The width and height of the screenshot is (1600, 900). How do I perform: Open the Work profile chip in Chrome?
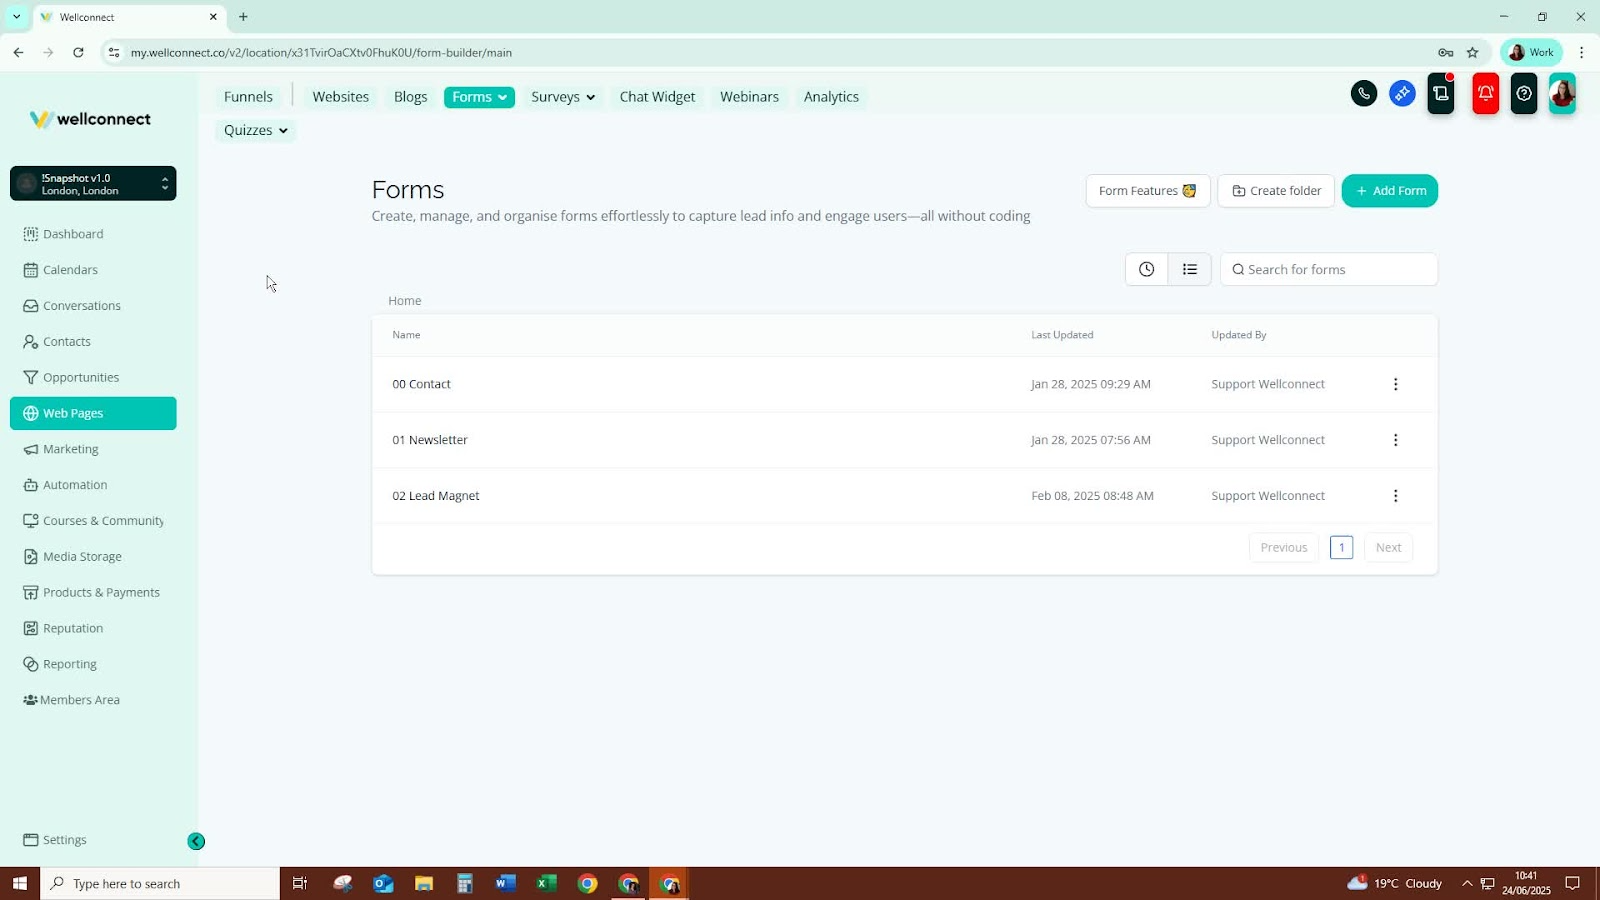pos(1531,53)
